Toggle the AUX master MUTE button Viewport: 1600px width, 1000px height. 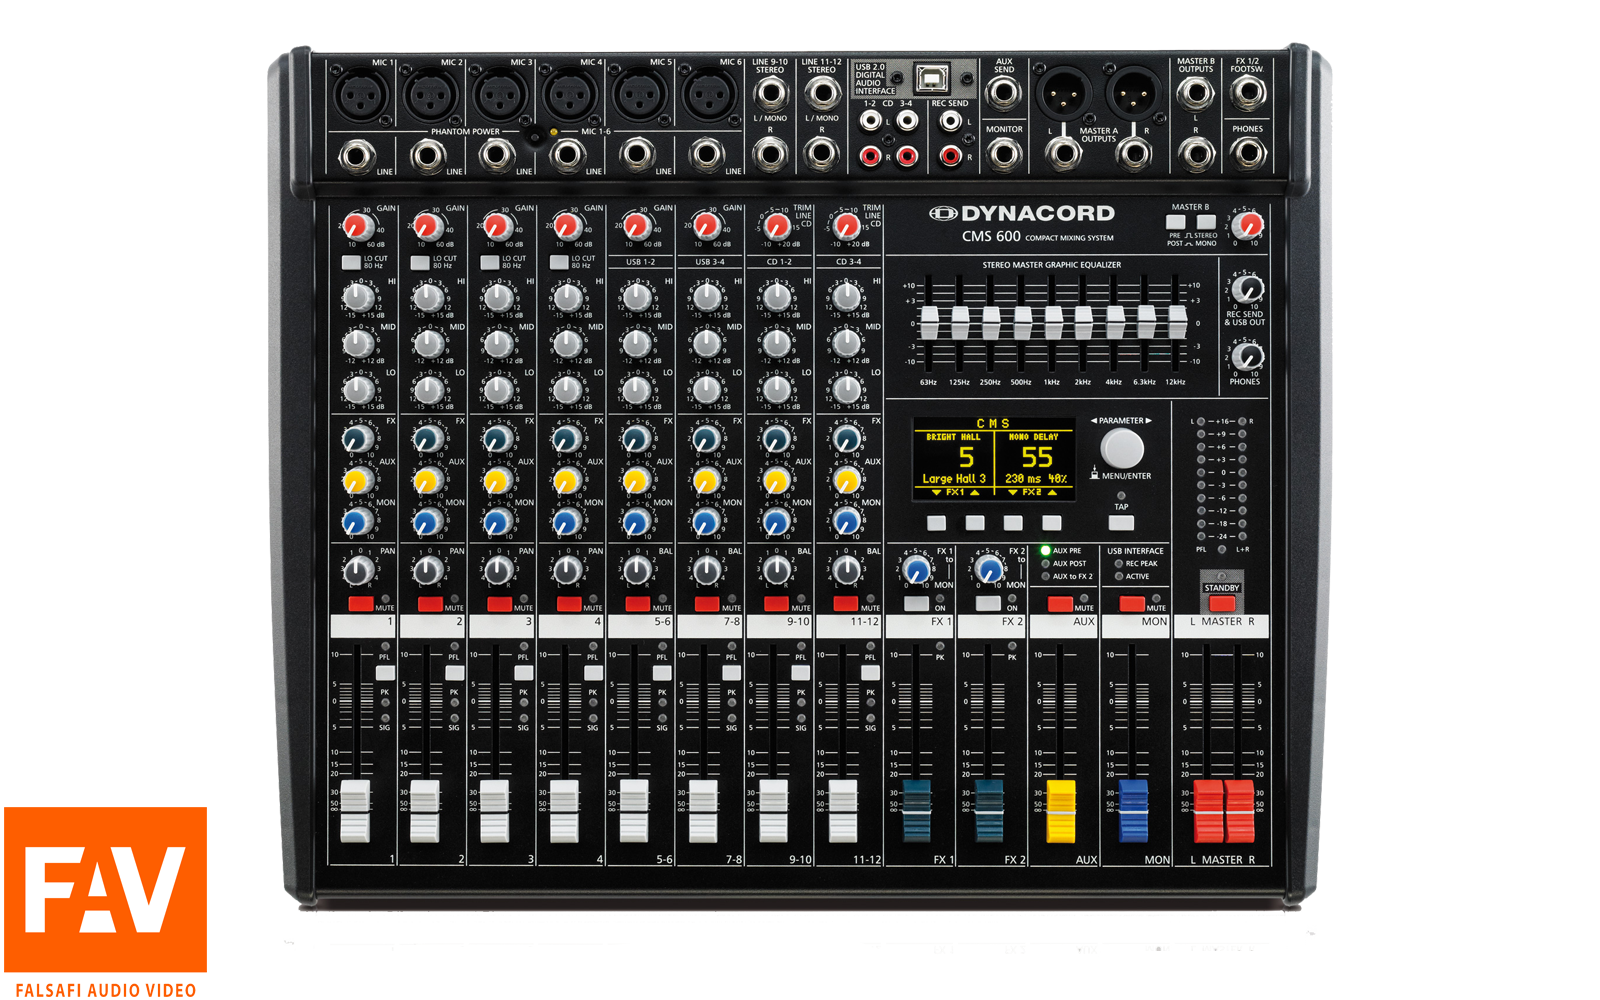[1060, 604]
